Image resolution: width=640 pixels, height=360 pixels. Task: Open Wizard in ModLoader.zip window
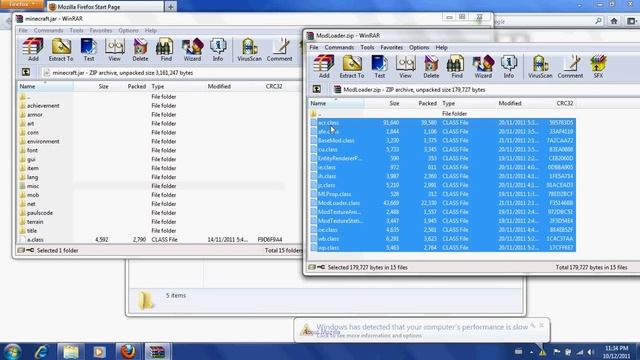[x=483, y=67]
